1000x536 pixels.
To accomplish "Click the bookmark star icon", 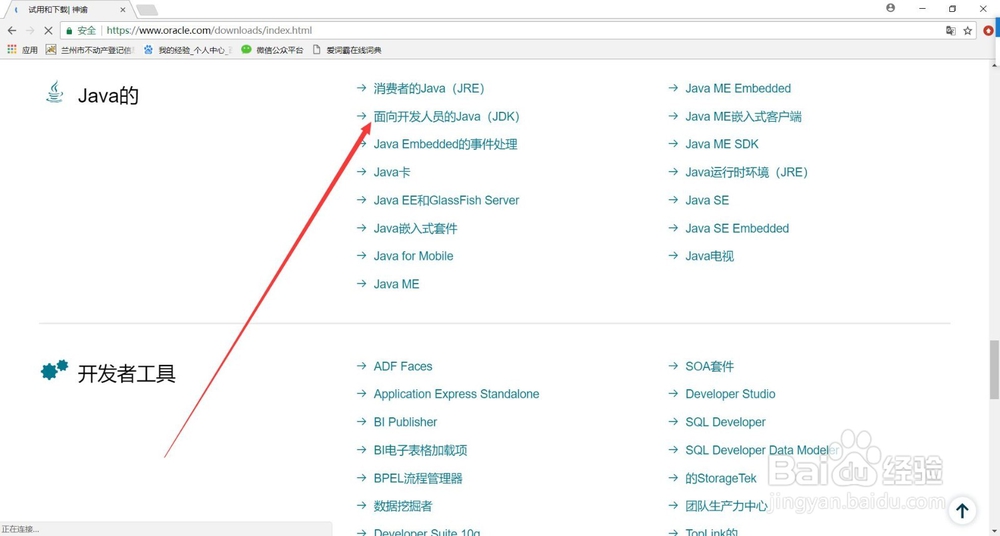I will (x=967, y=30).
